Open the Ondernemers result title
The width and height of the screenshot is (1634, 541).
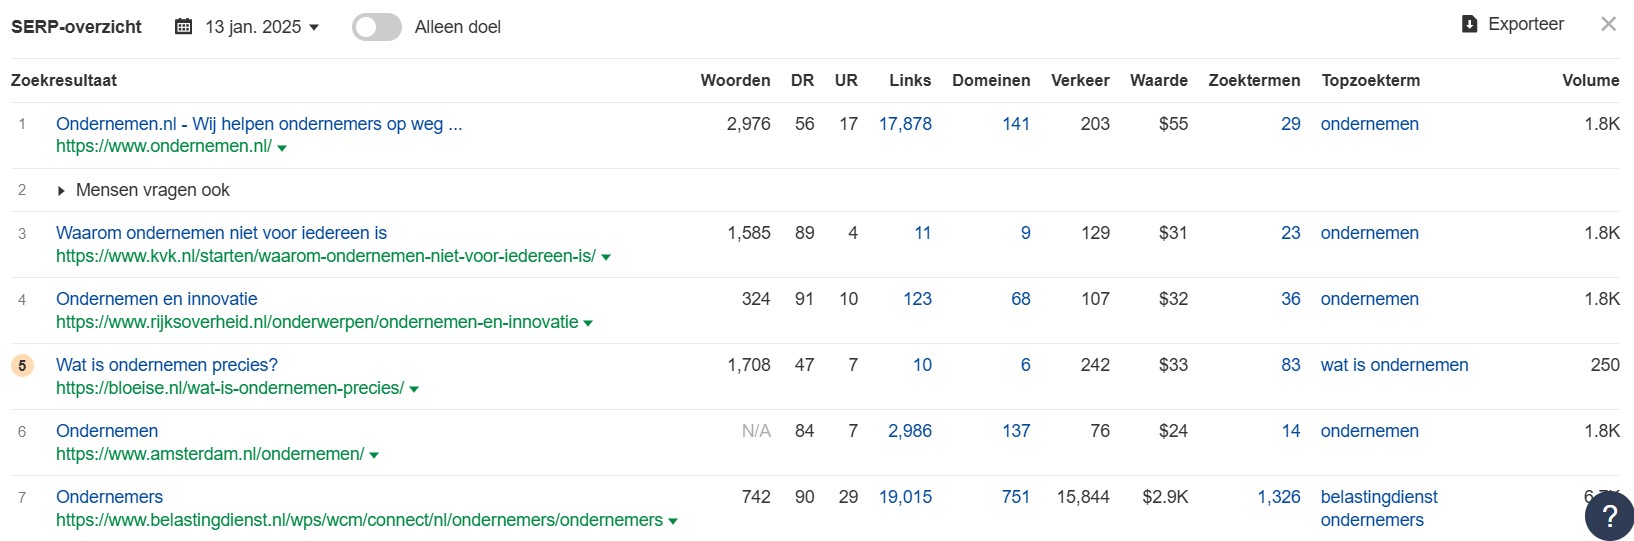click(109, 497)
